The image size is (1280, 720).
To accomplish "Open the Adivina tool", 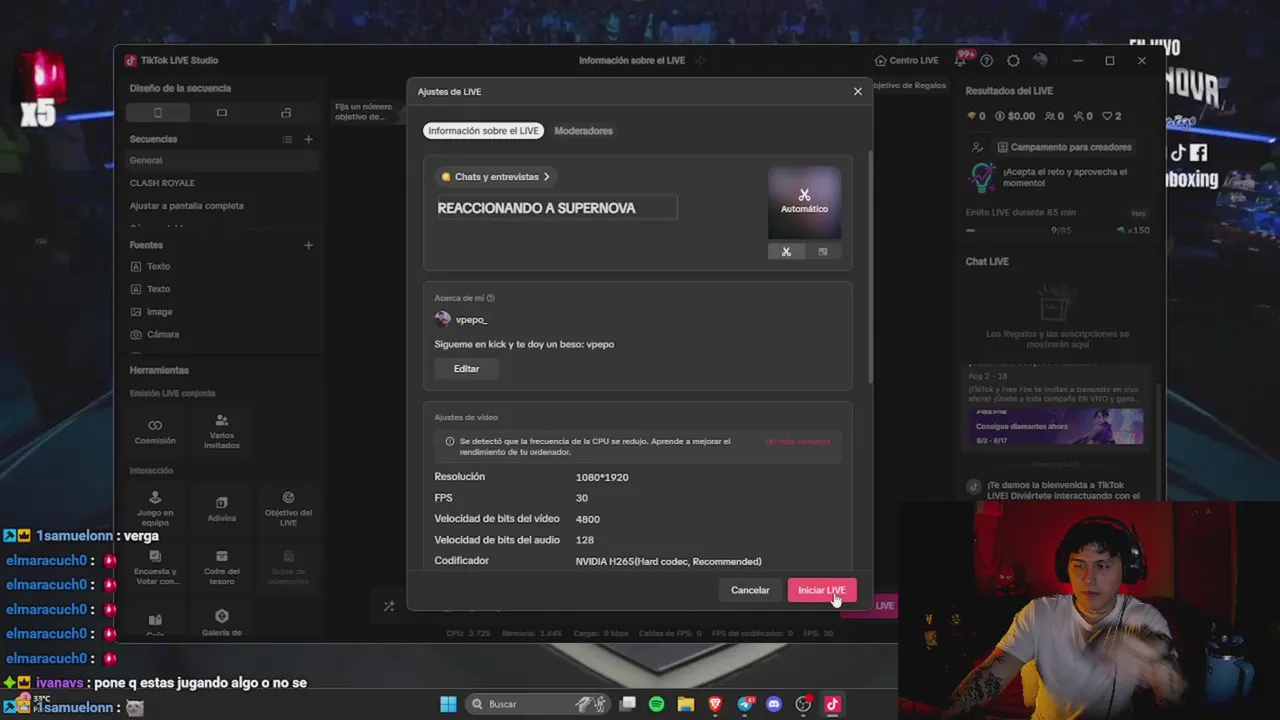I will pos(222,509).
